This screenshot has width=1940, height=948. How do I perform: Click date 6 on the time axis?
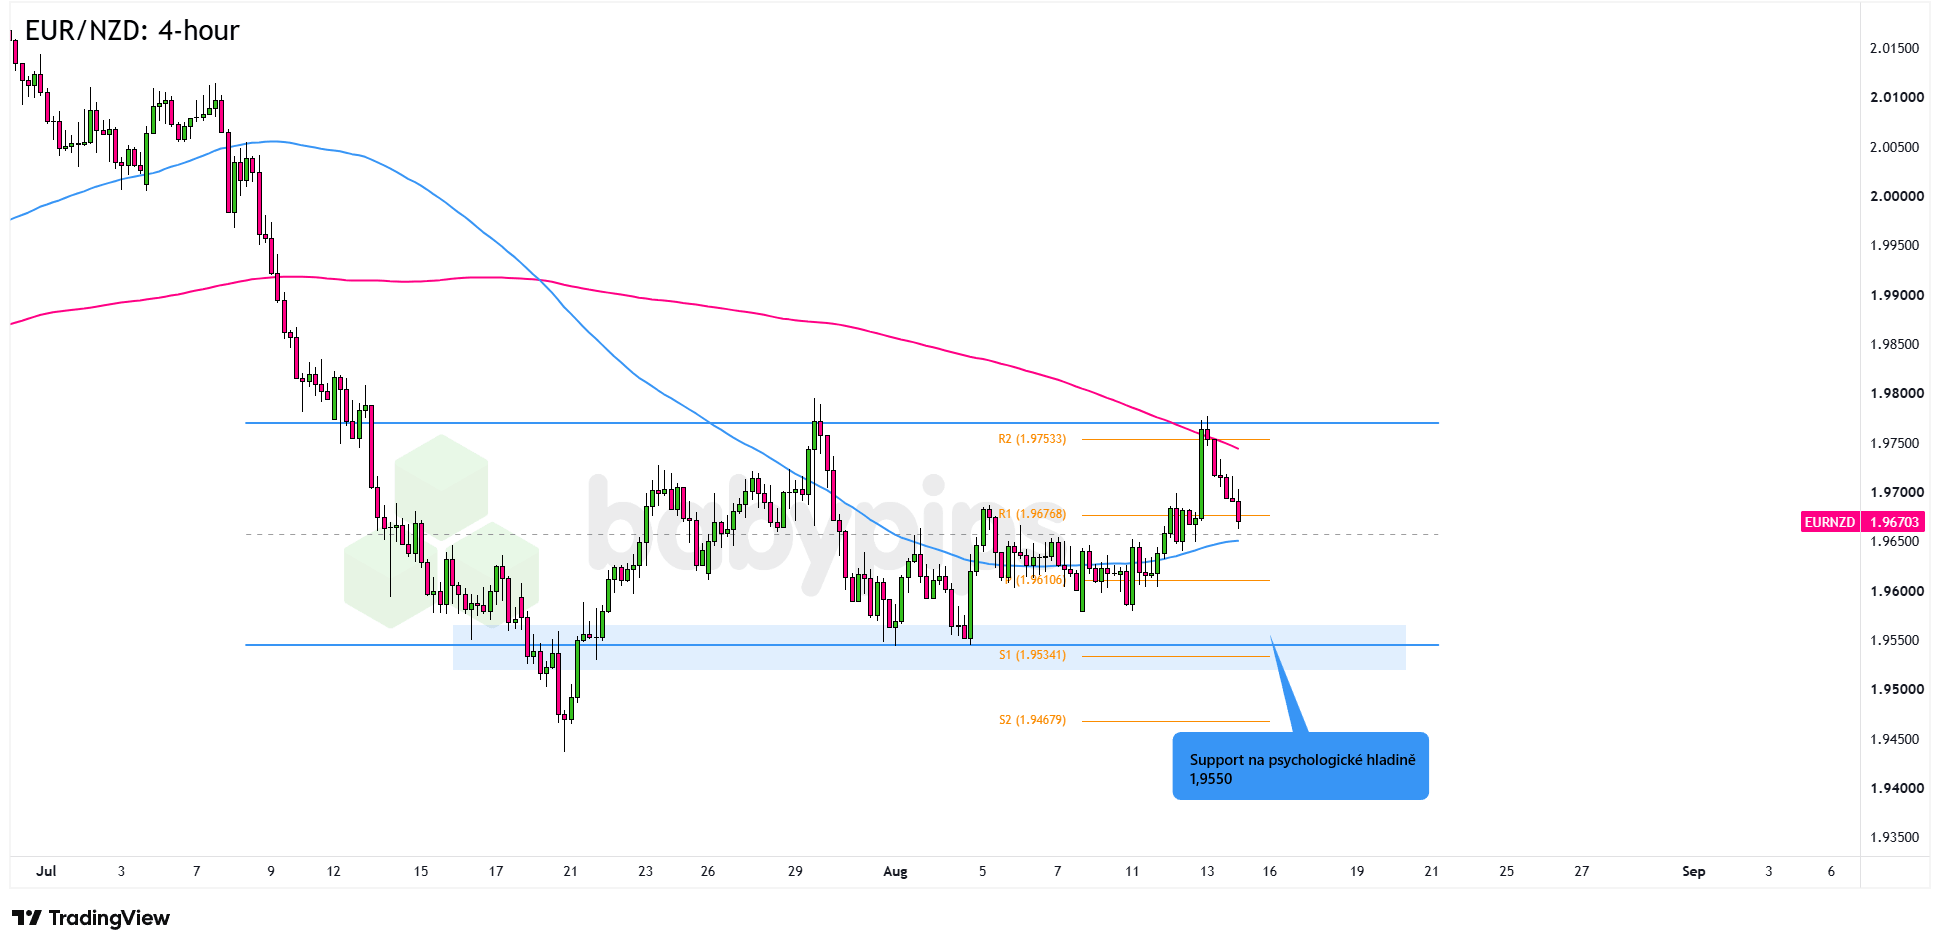click(1831, 871)
